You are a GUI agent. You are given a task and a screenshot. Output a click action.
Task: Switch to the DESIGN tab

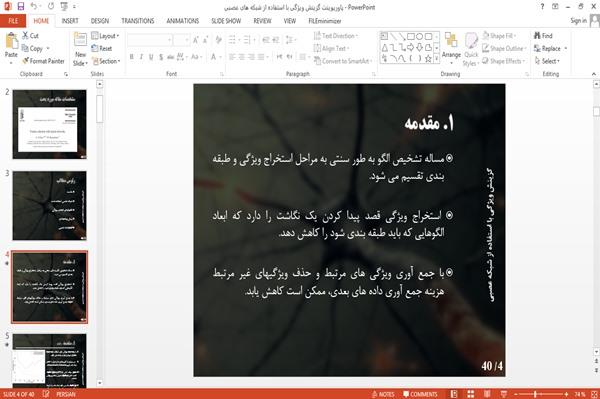pyautogui.click(x=100, y=21)
